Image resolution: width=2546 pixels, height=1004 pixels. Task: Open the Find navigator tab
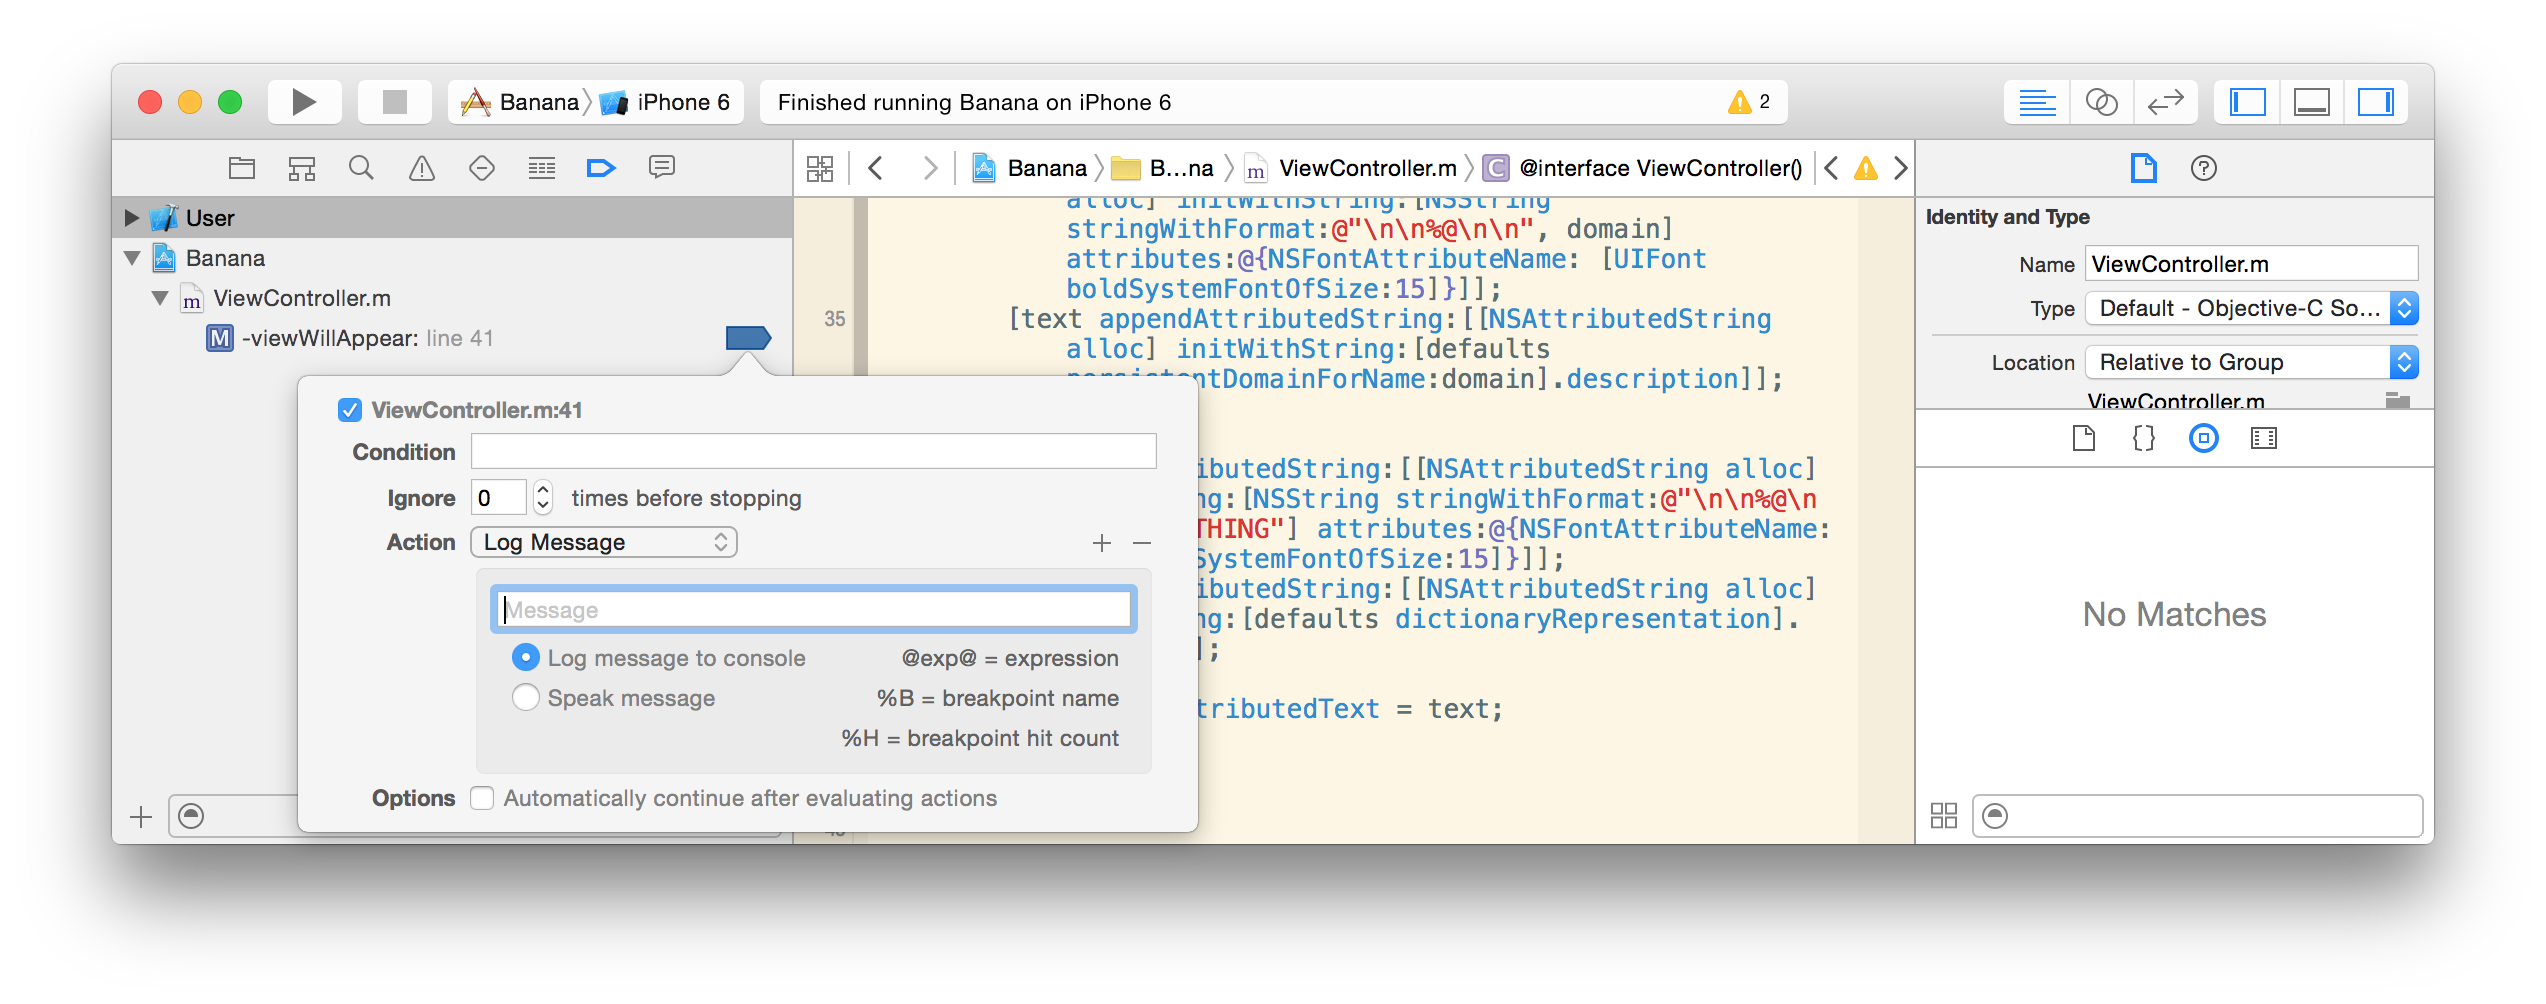coord(361,168)
